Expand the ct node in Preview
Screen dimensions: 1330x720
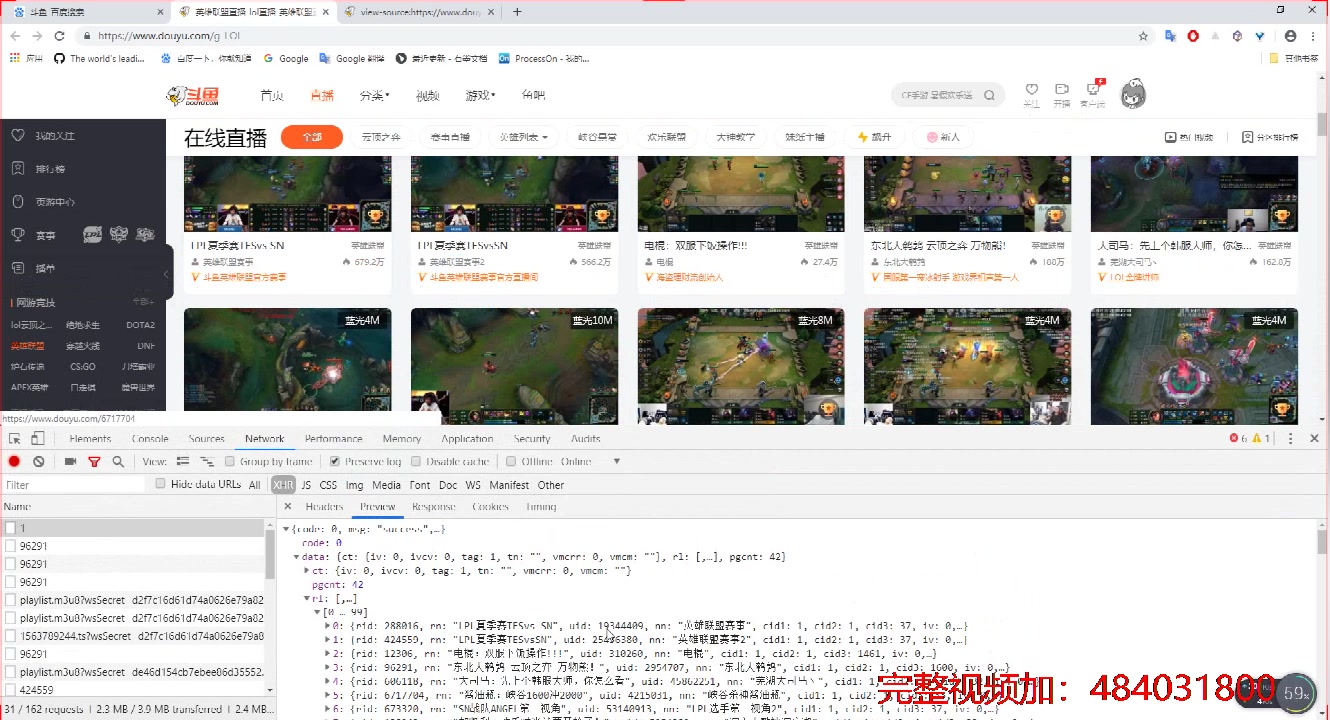point(306,570)
